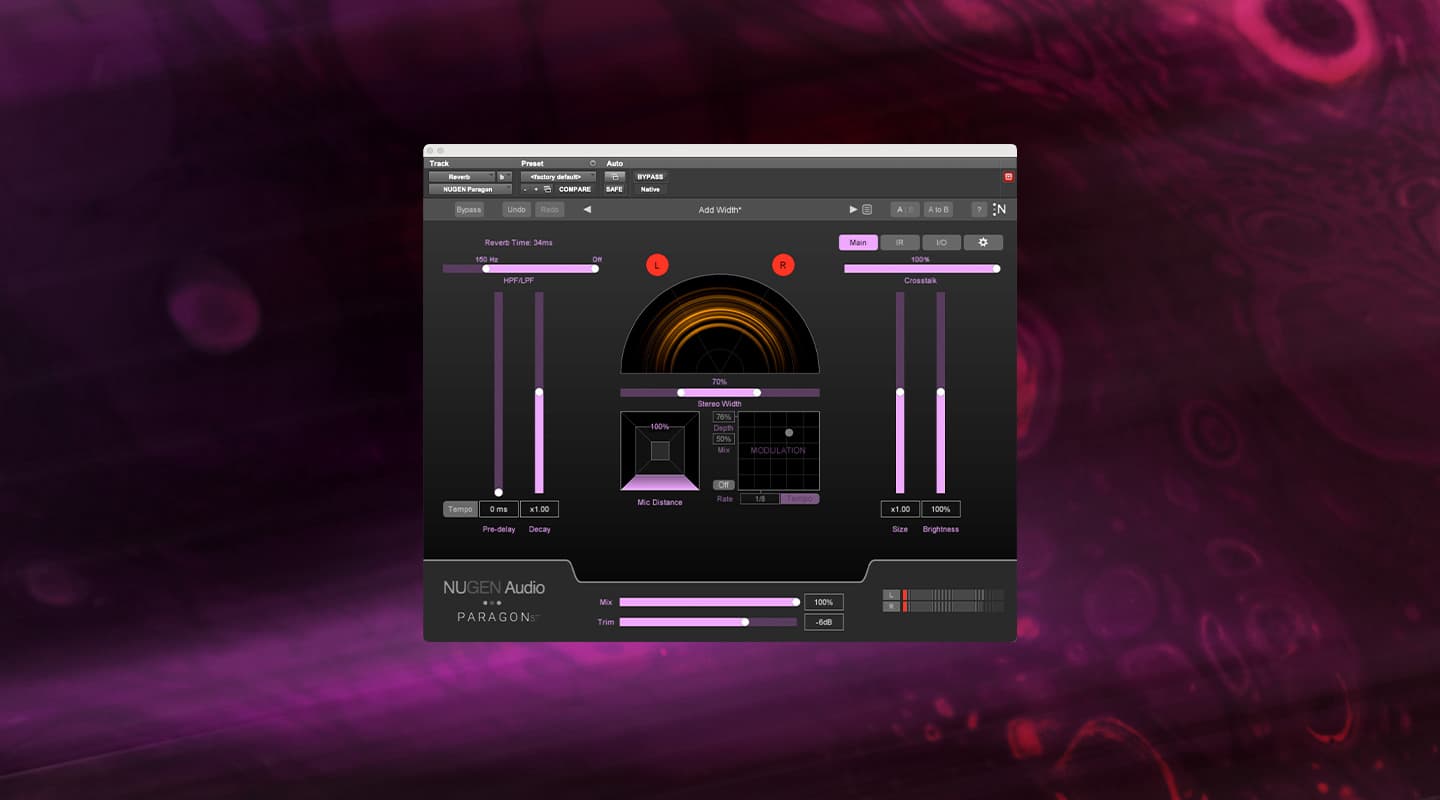Click the Trim slider
Screen dimensions: 1440x800
pos(708,622)
